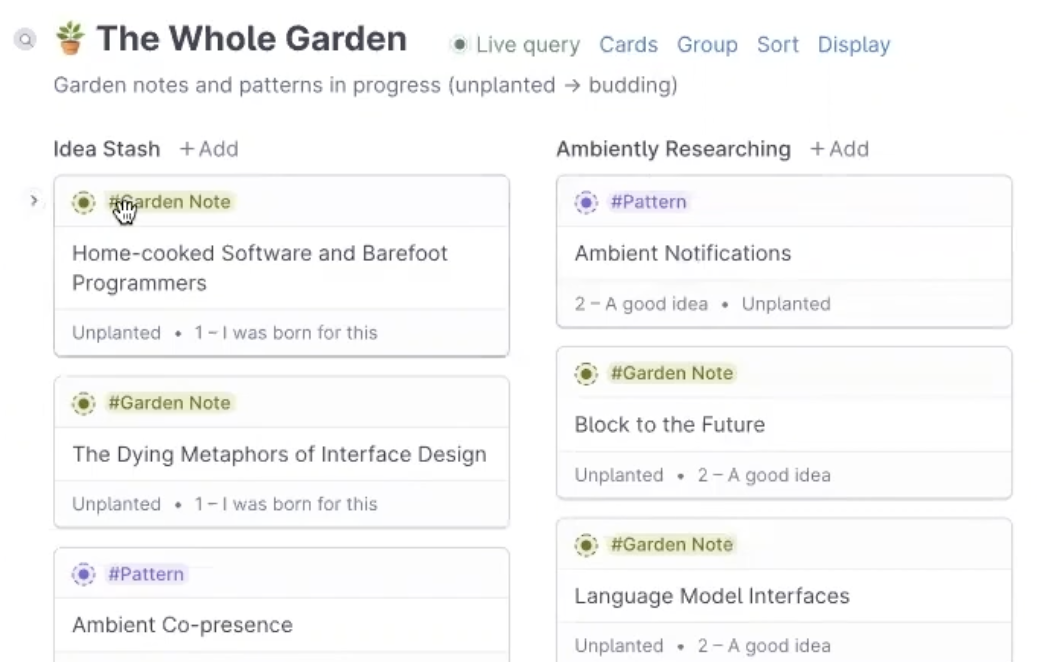Click the magnifier icon beside the page title
Screen dimensions: 1050x662
coord(25,40)
